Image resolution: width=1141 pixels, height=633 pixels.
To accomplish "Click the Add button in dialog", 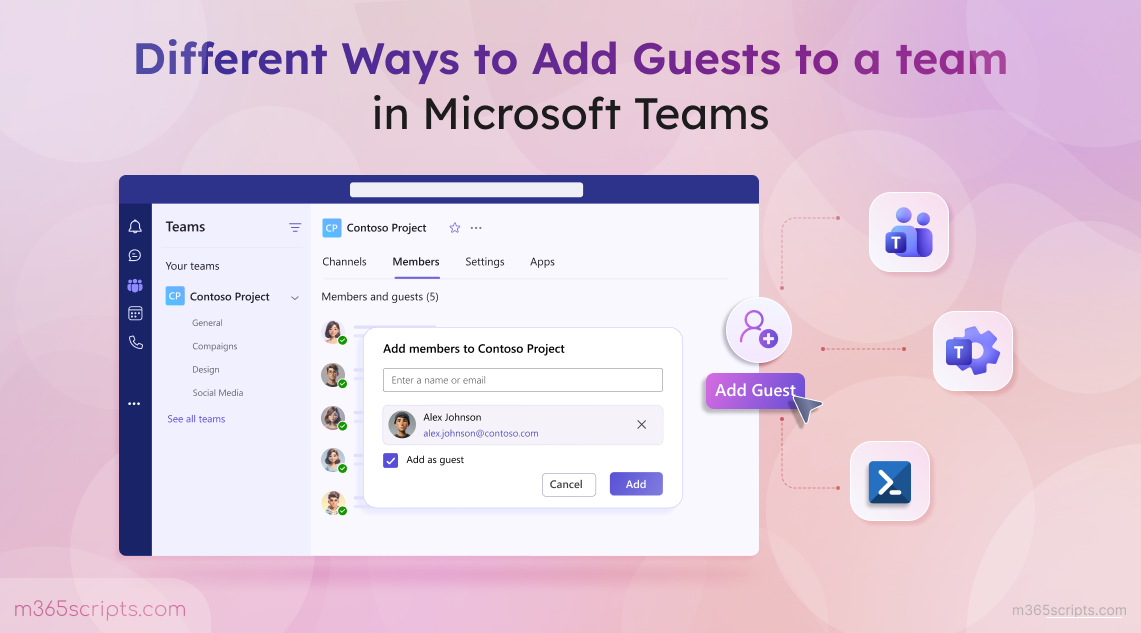I will (x=636, y=485).
